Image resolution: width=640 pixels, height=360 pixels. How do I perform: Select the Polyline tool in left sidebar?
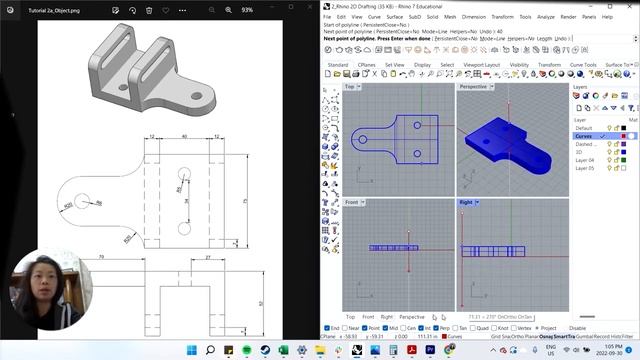[326, 100]
